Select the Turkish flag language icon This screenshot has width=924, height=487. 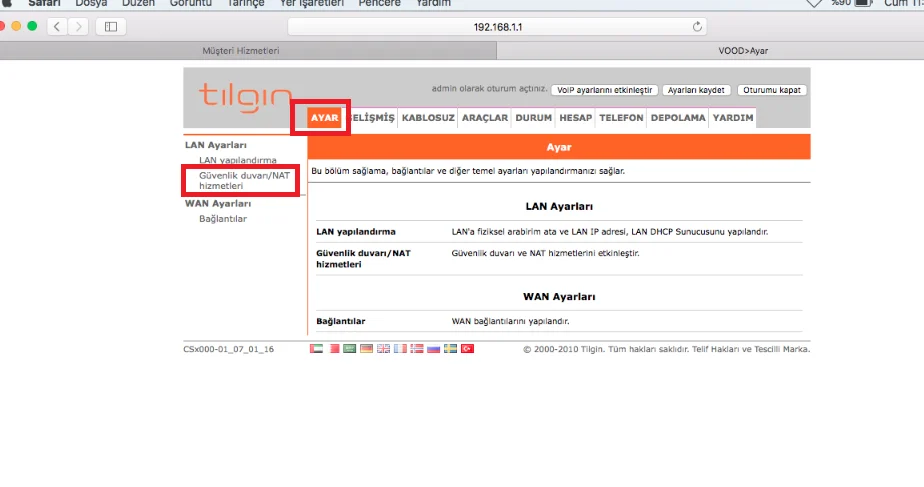pyautogui.click(x=467, y=349)
